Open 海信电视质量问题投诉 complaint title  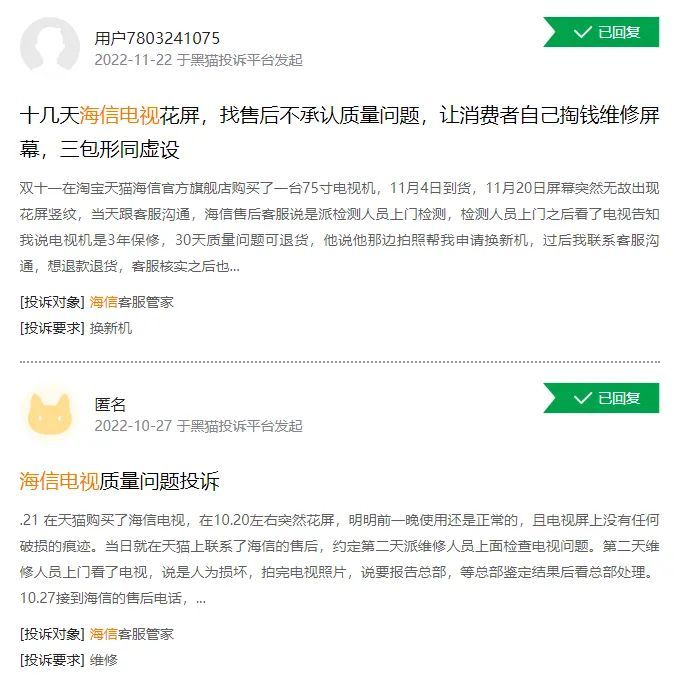tap(119, 481)
